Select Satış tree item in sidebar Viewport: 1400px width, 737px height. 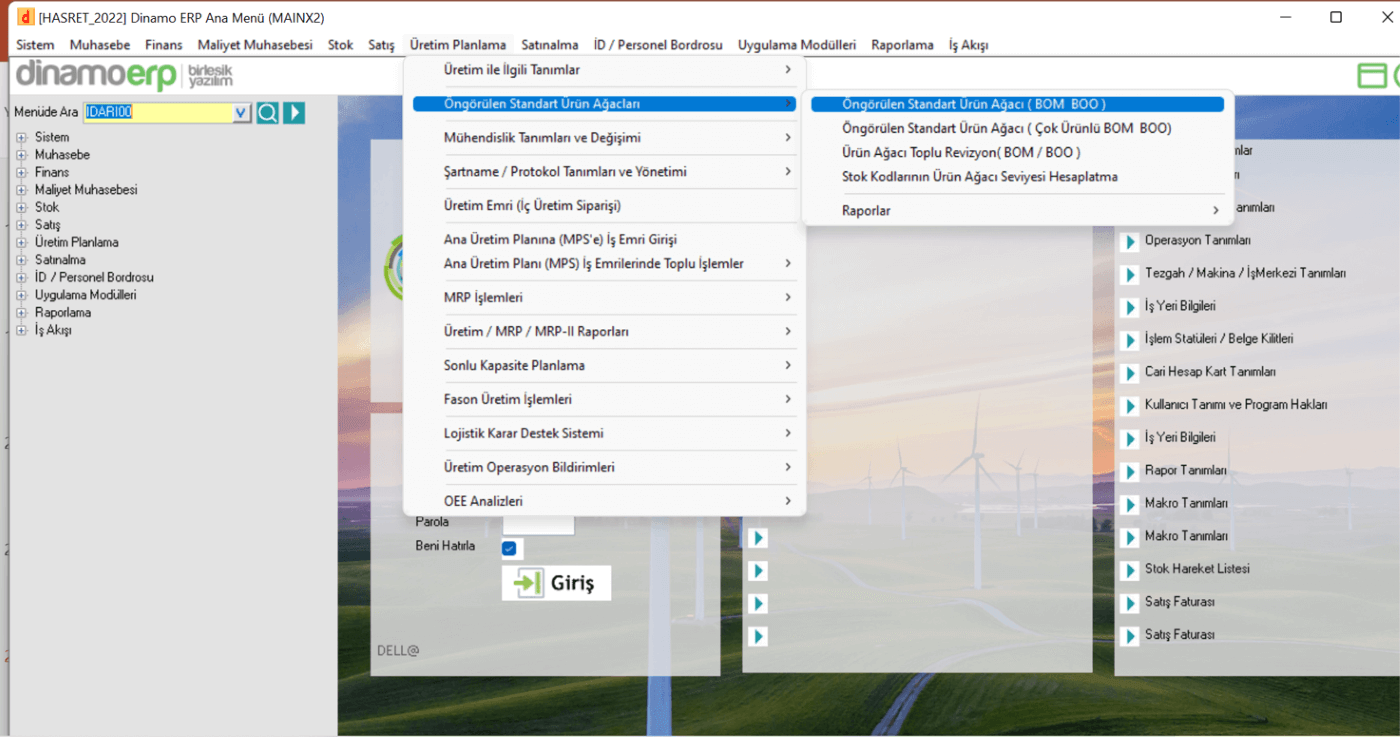click(47, 225)
